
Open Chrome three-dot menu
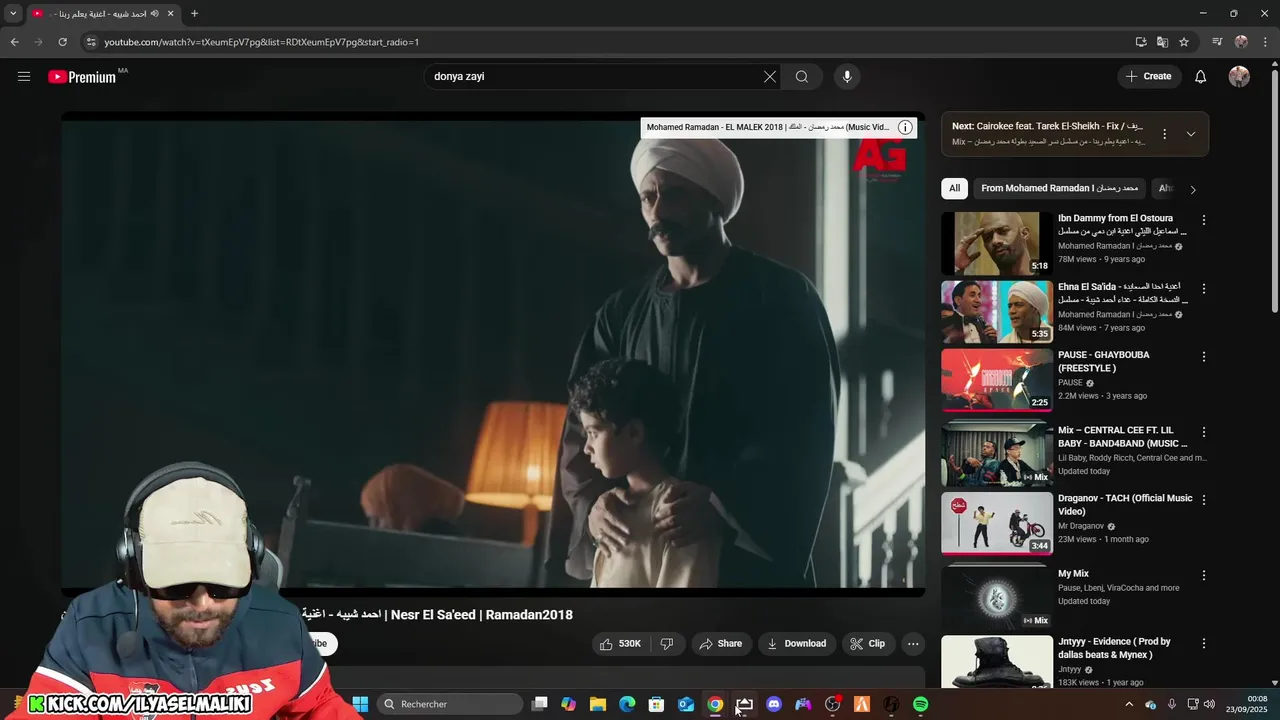[1266, 42]
